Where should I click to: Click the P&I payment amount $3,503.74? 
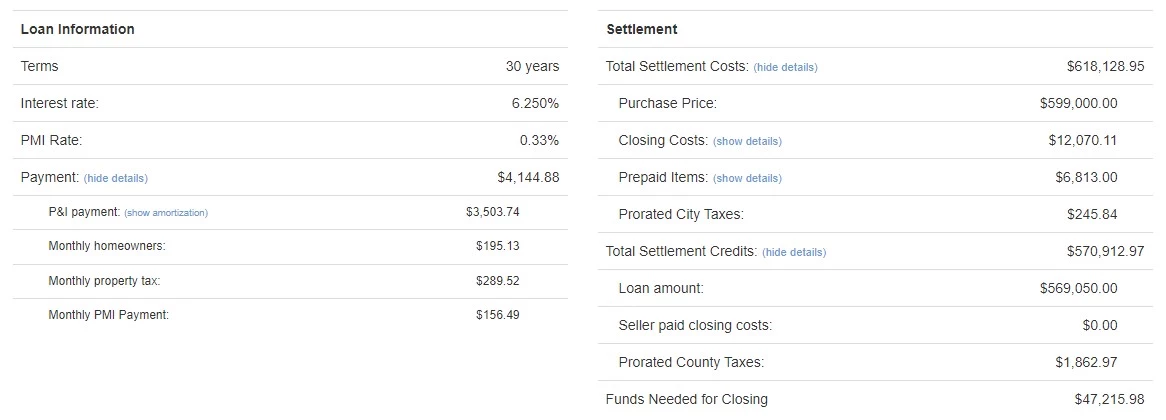pos(492,212)
